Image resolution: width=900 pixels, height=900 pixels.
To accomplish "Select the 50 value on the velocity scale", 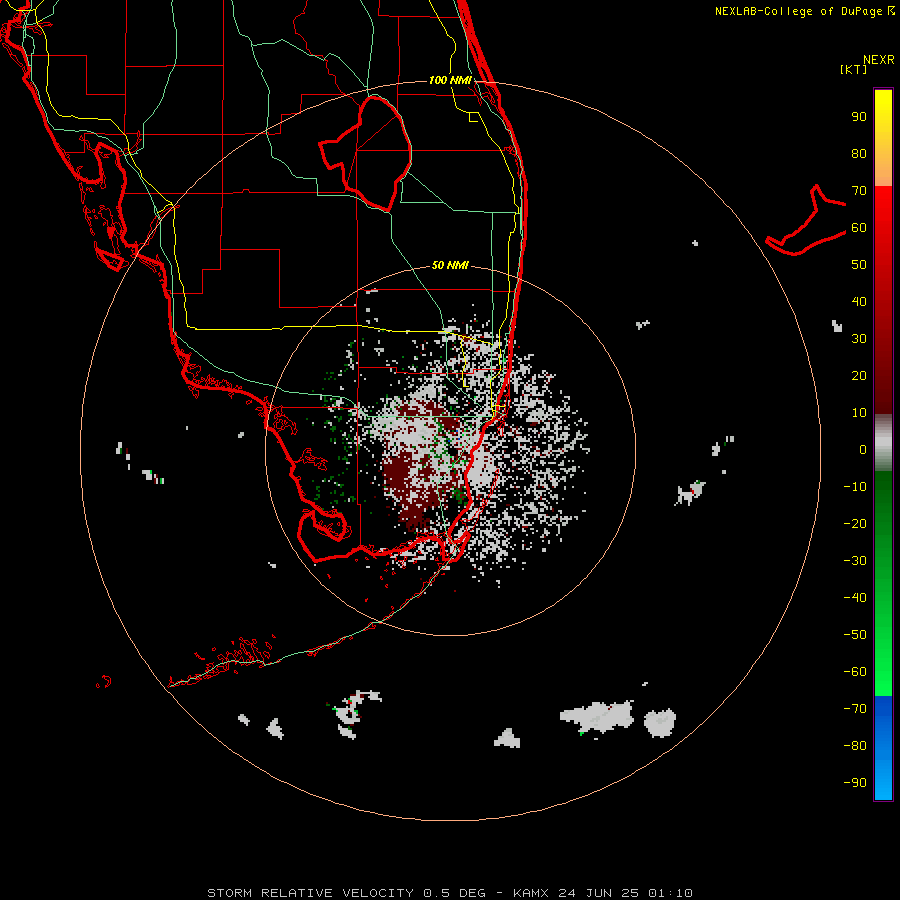I will click(859, 265).
